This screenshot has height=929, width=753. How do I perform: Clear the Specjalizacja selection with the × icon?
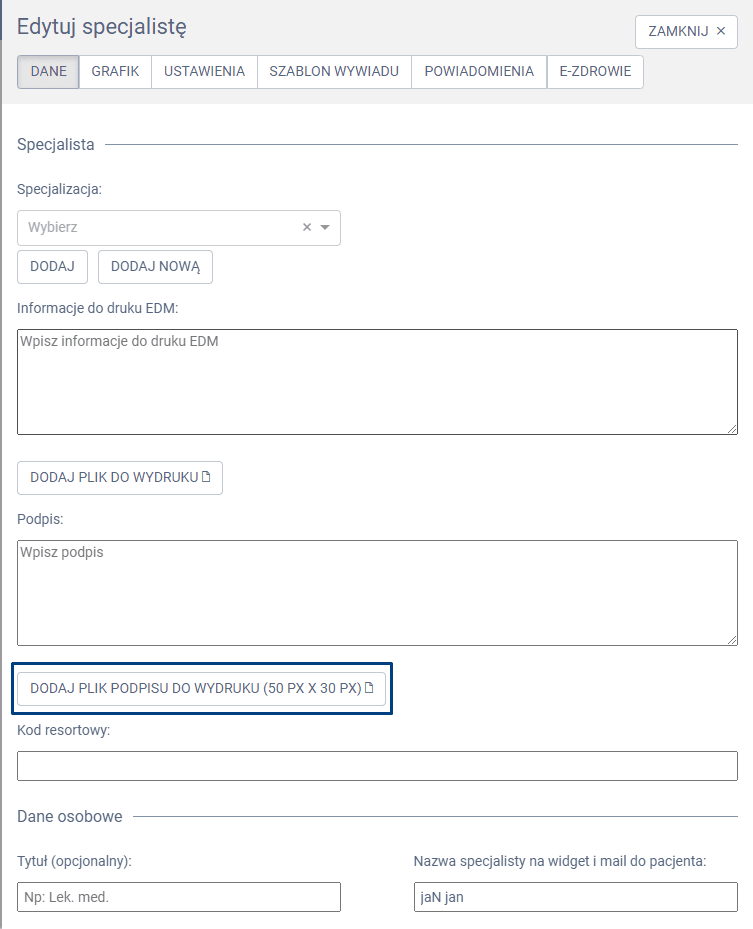point(307,227)
